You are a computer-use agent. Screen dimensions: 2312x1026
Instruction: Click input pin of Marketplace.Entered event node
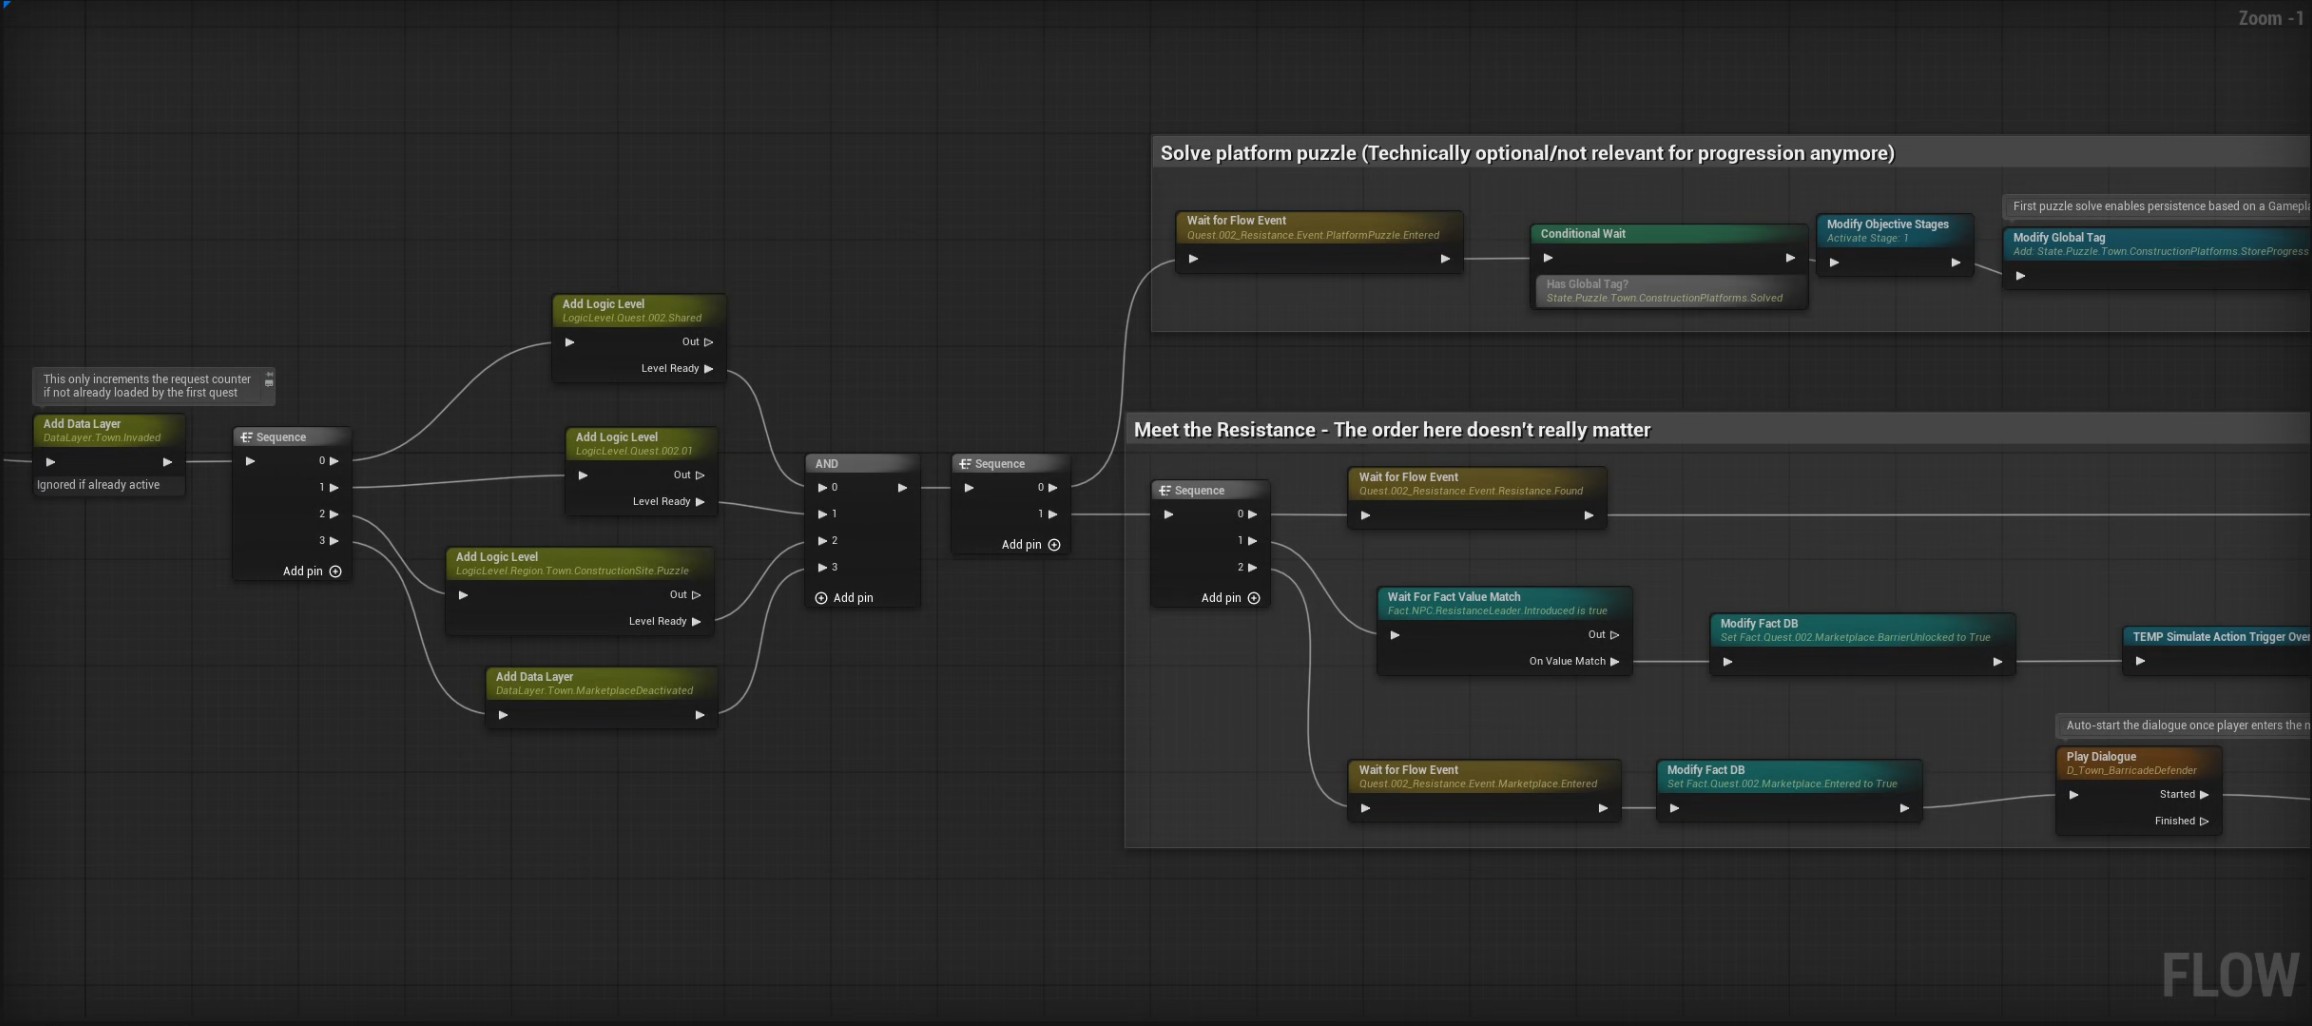1366,808
